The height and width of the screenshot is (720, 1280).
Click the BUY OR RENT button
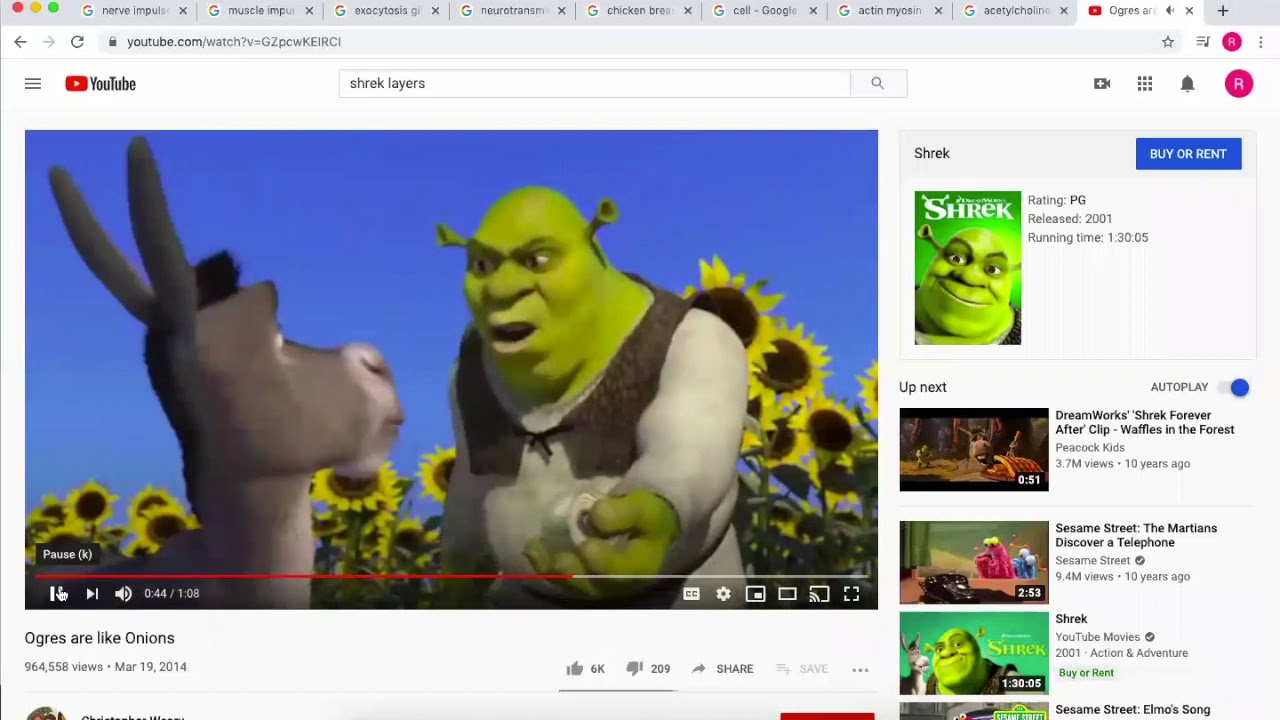1188,154
